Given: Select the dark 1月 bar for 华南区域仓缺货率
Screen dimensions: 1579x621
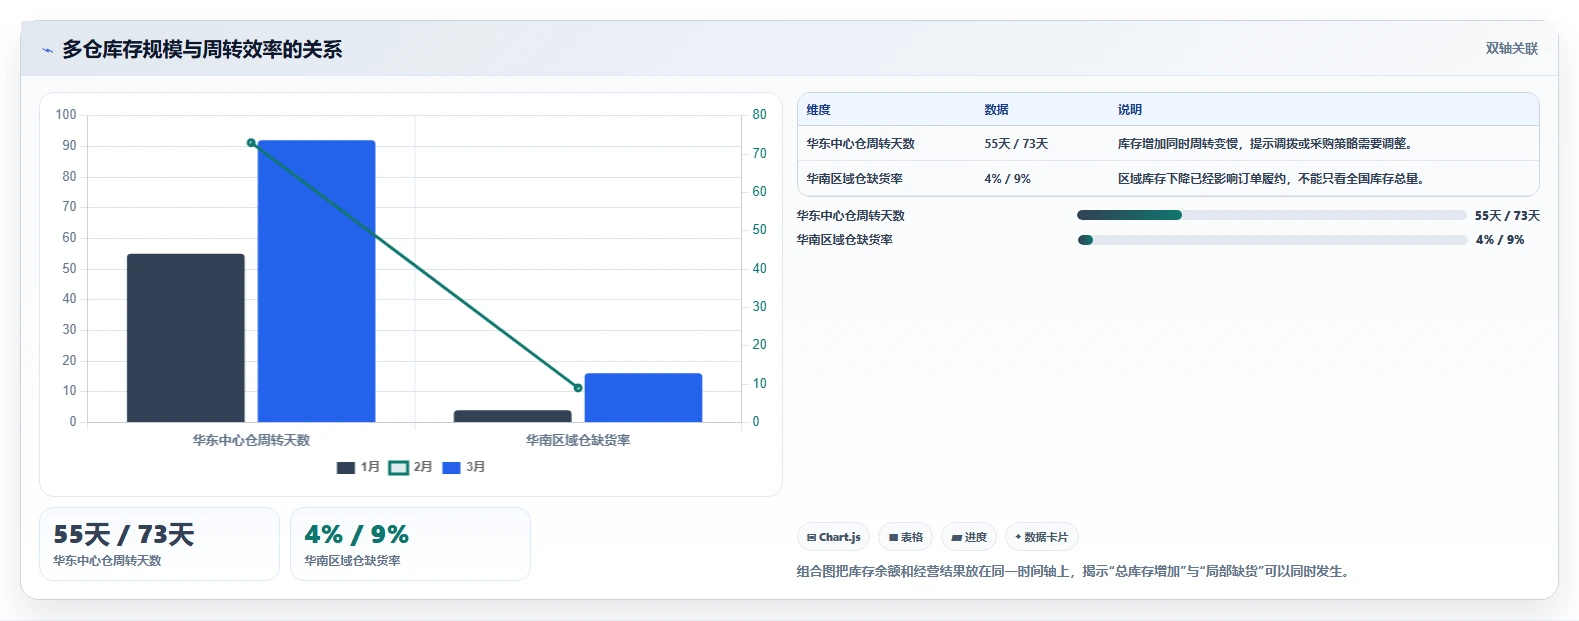Looking at the screenshot, I should click(x=513, y=416).
